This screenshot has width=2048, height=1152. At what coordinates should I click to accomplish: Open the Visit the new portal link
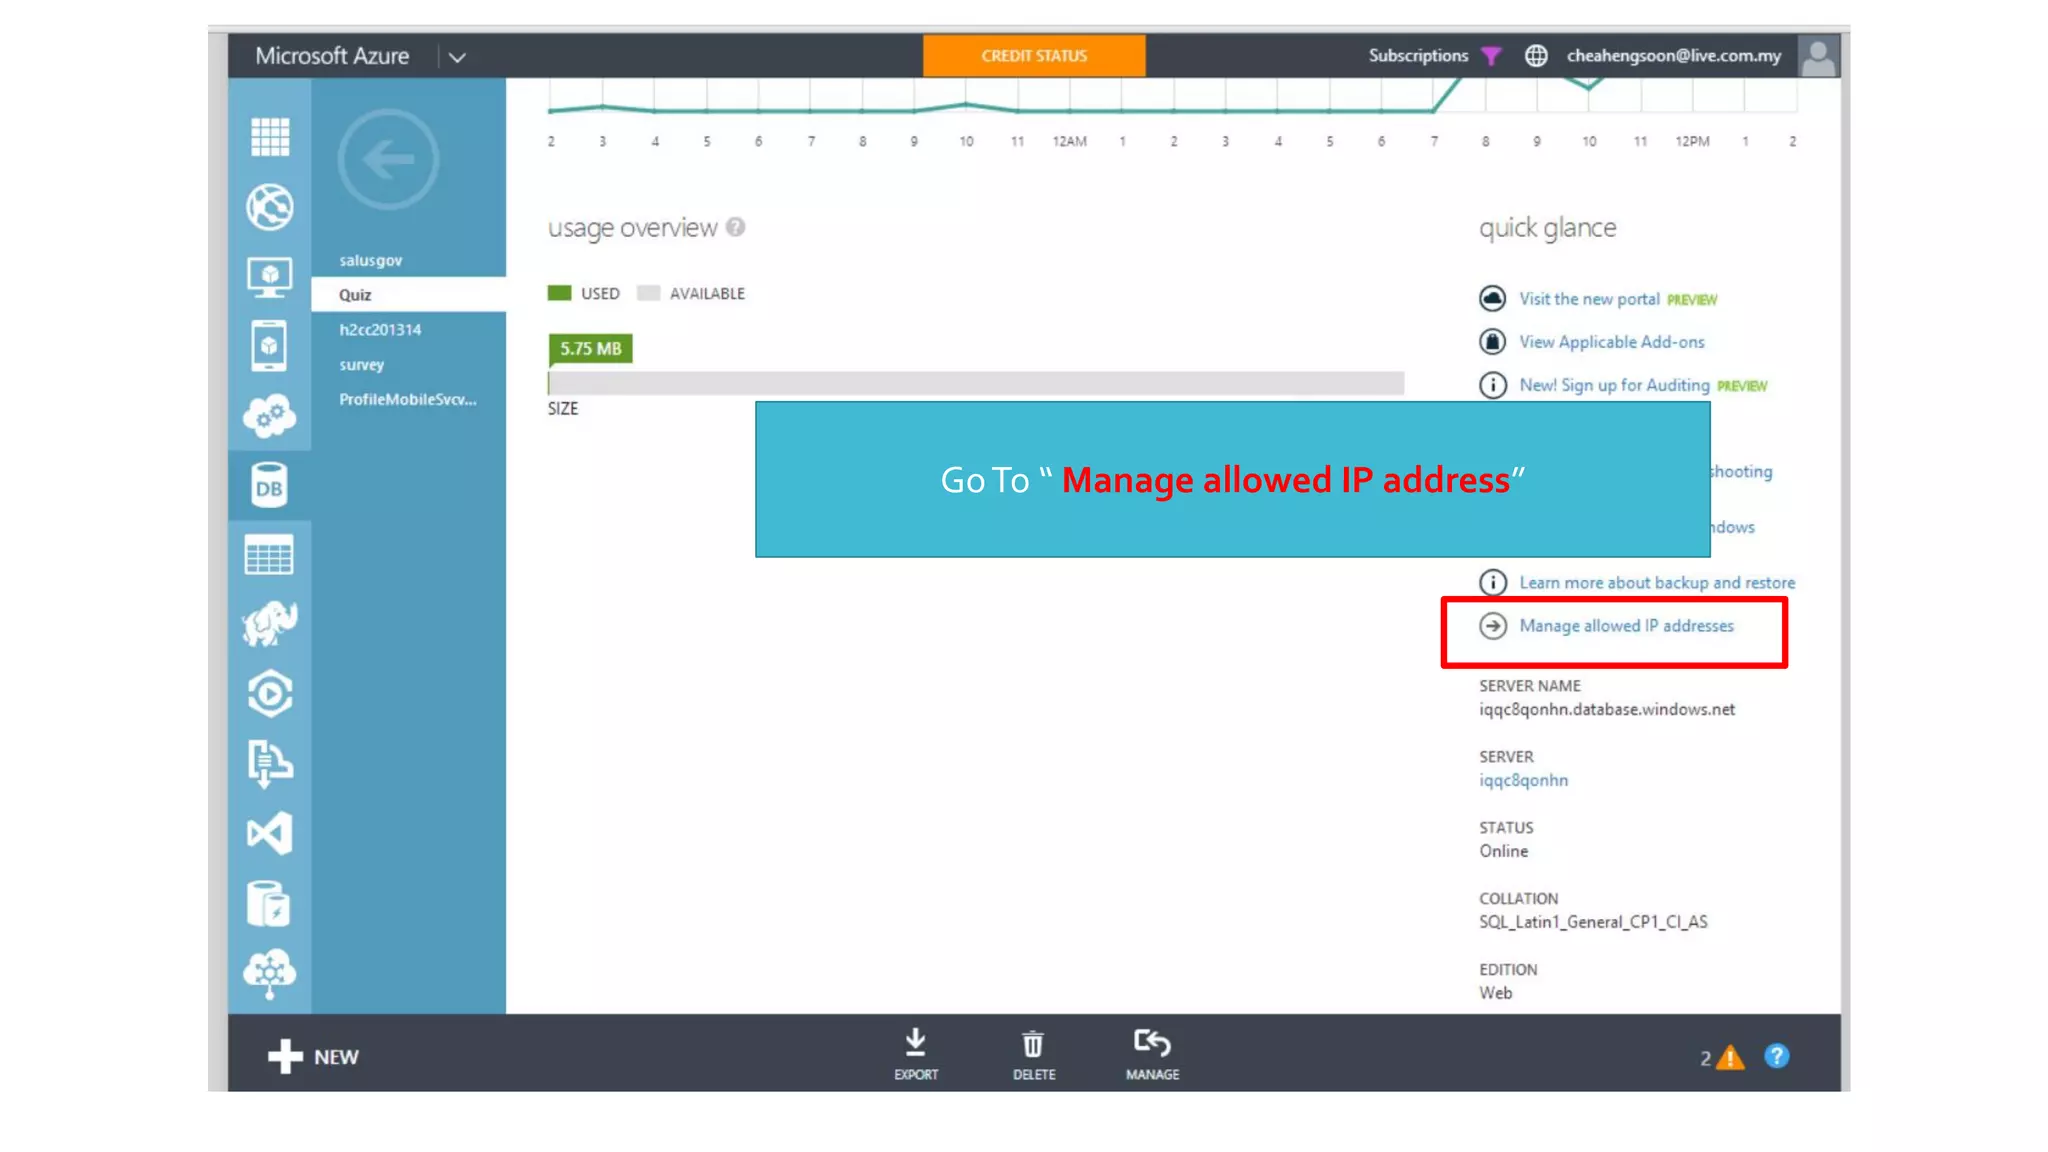point(1589,299)
